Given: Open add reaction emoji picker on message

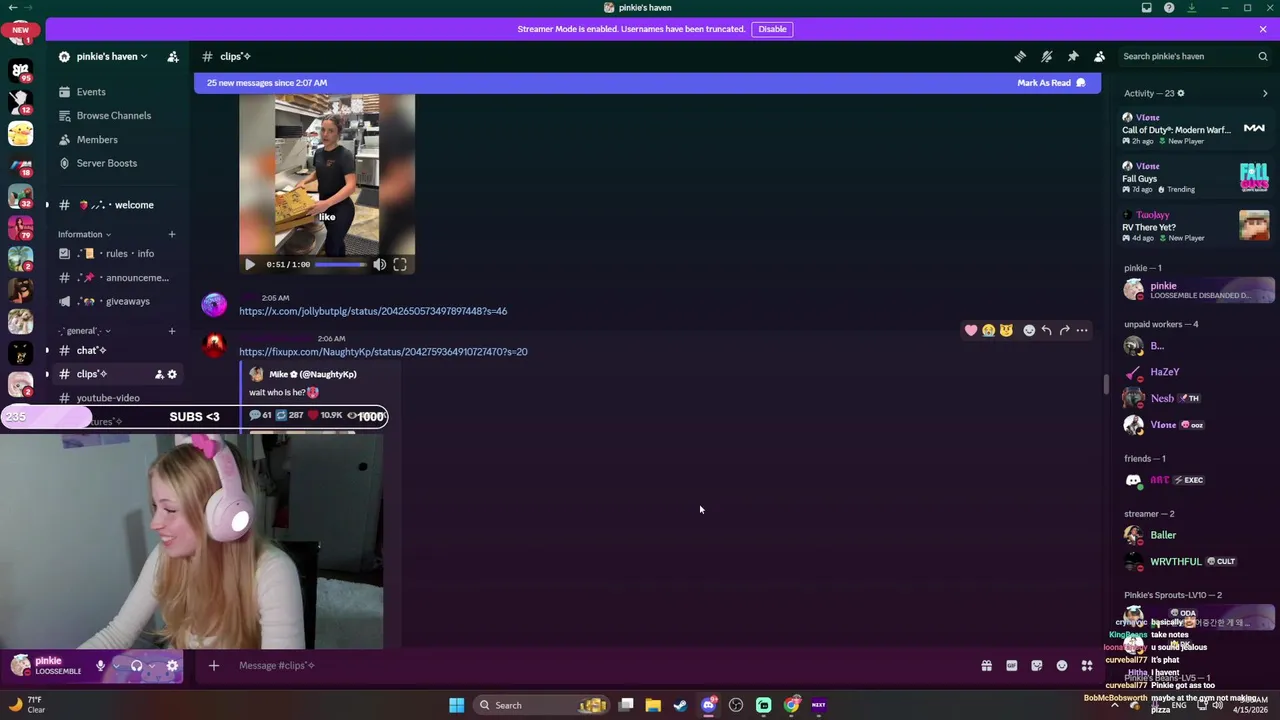Looking at the screenshot, I should coord(1029,331).
